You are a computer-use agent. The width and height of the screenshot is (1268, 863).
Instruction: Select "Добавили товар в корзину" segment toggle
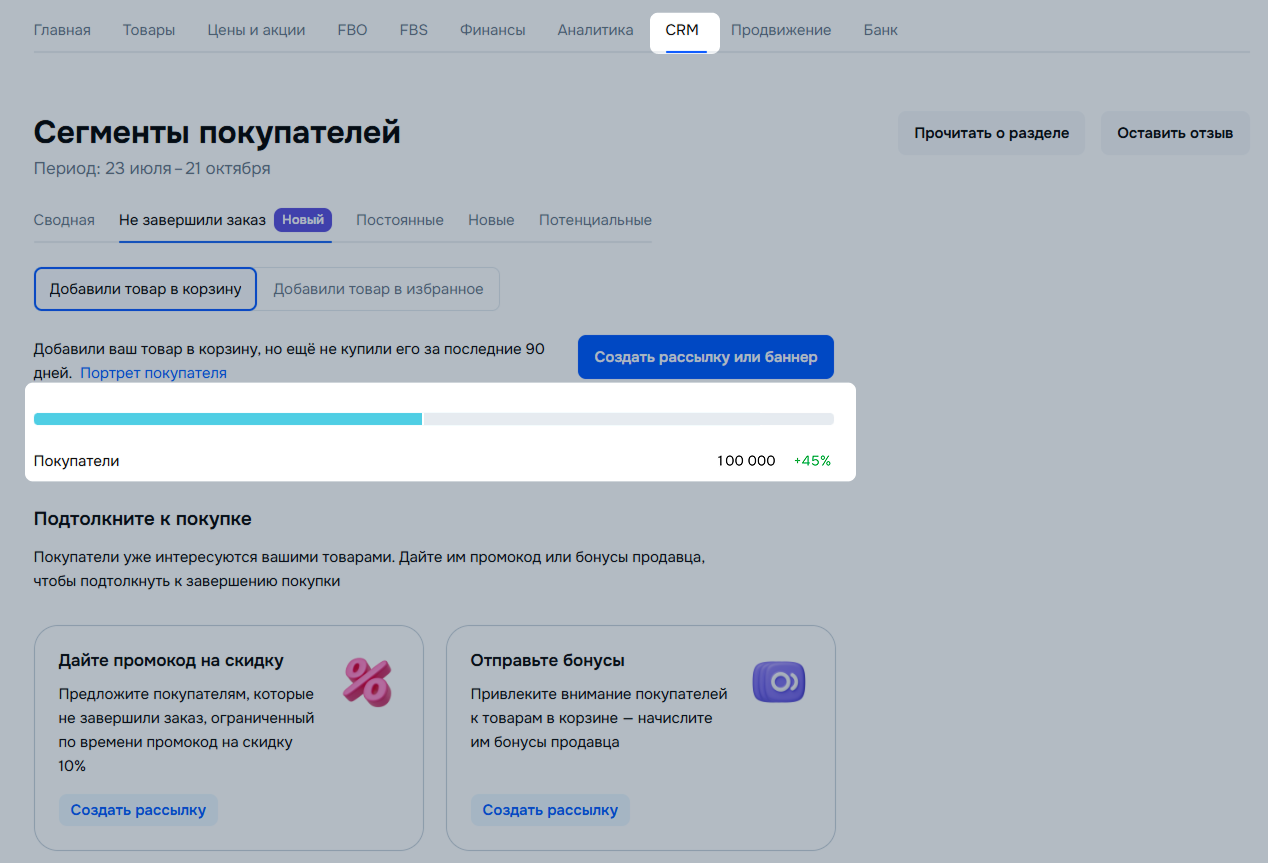point(145,289)
